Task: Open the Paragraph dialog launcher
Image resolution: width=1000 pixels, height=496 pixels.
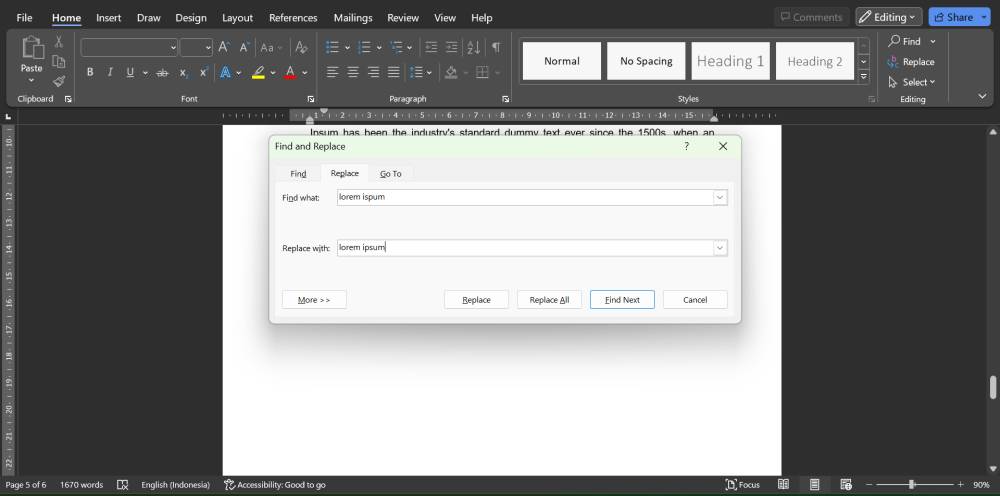Action: tap(505, 99)
